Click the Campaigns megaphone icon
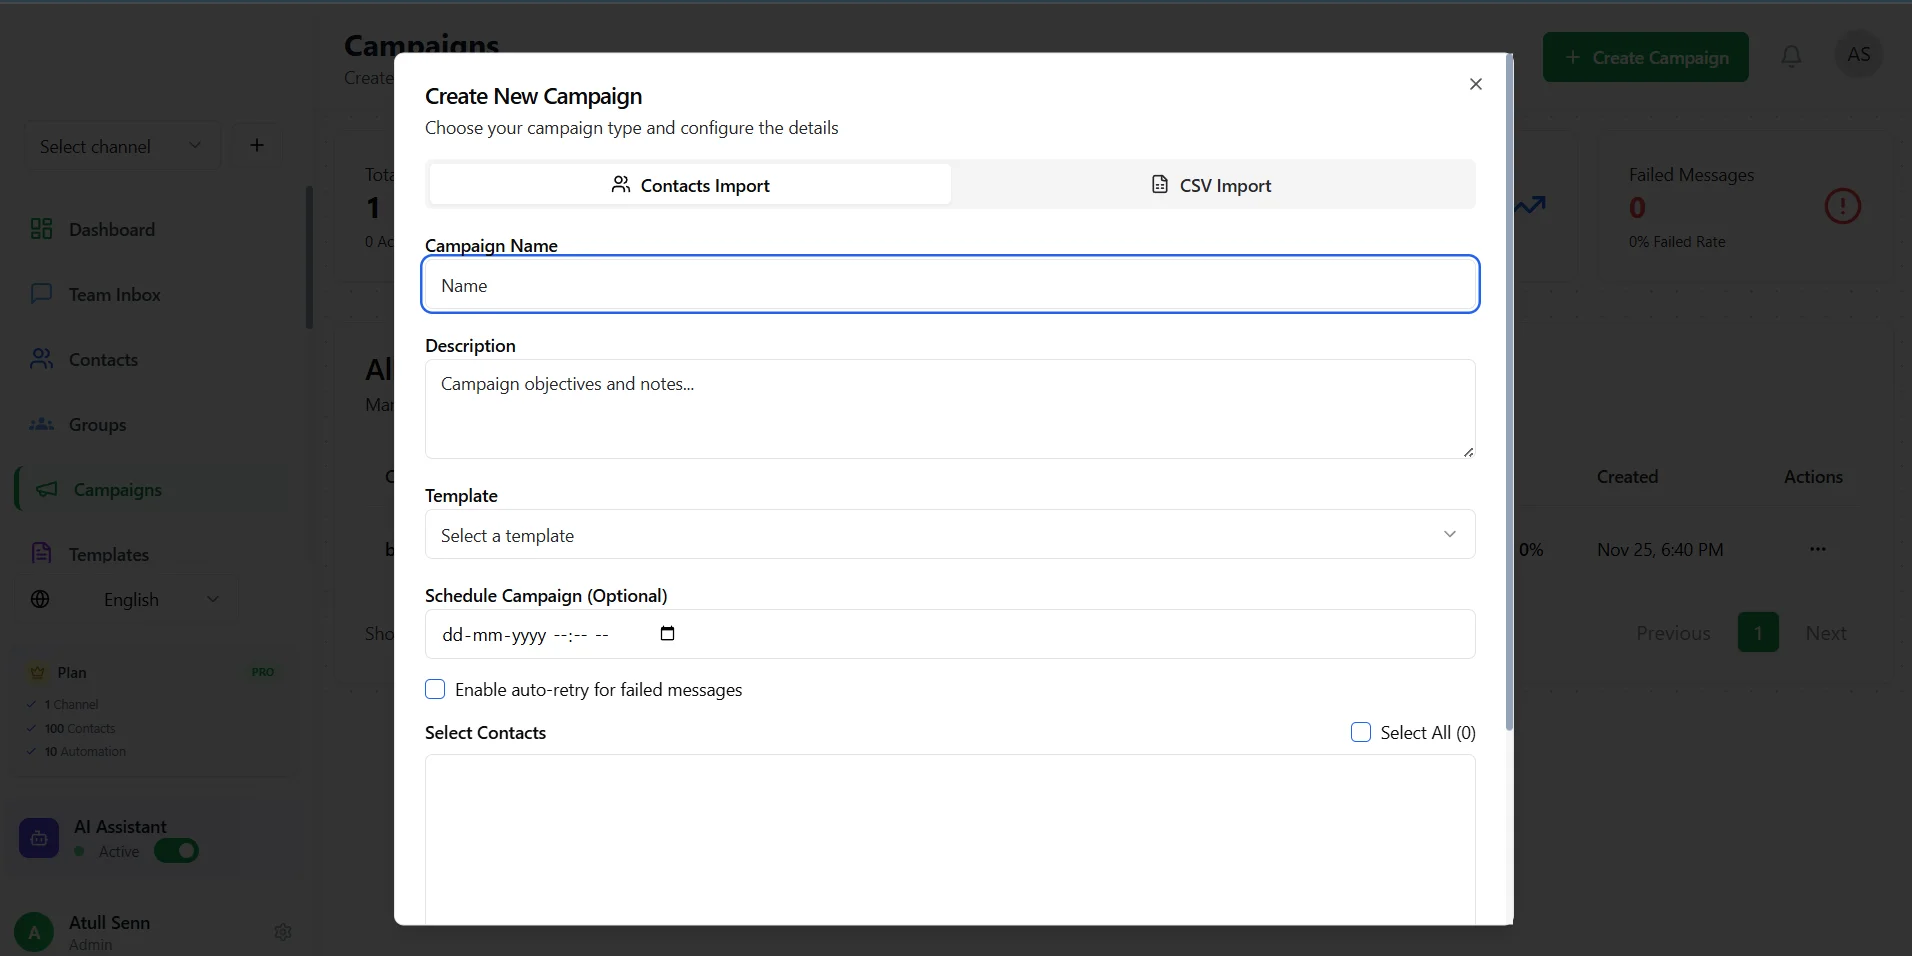This screenshot has height=956, width=1912. tap(46, 489)
